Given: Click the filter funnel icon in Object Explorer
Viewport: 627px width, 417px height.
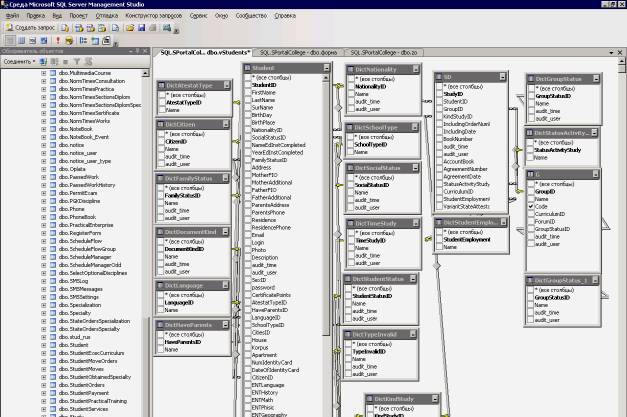Looking at the screenshot, I should coord(76,61).
